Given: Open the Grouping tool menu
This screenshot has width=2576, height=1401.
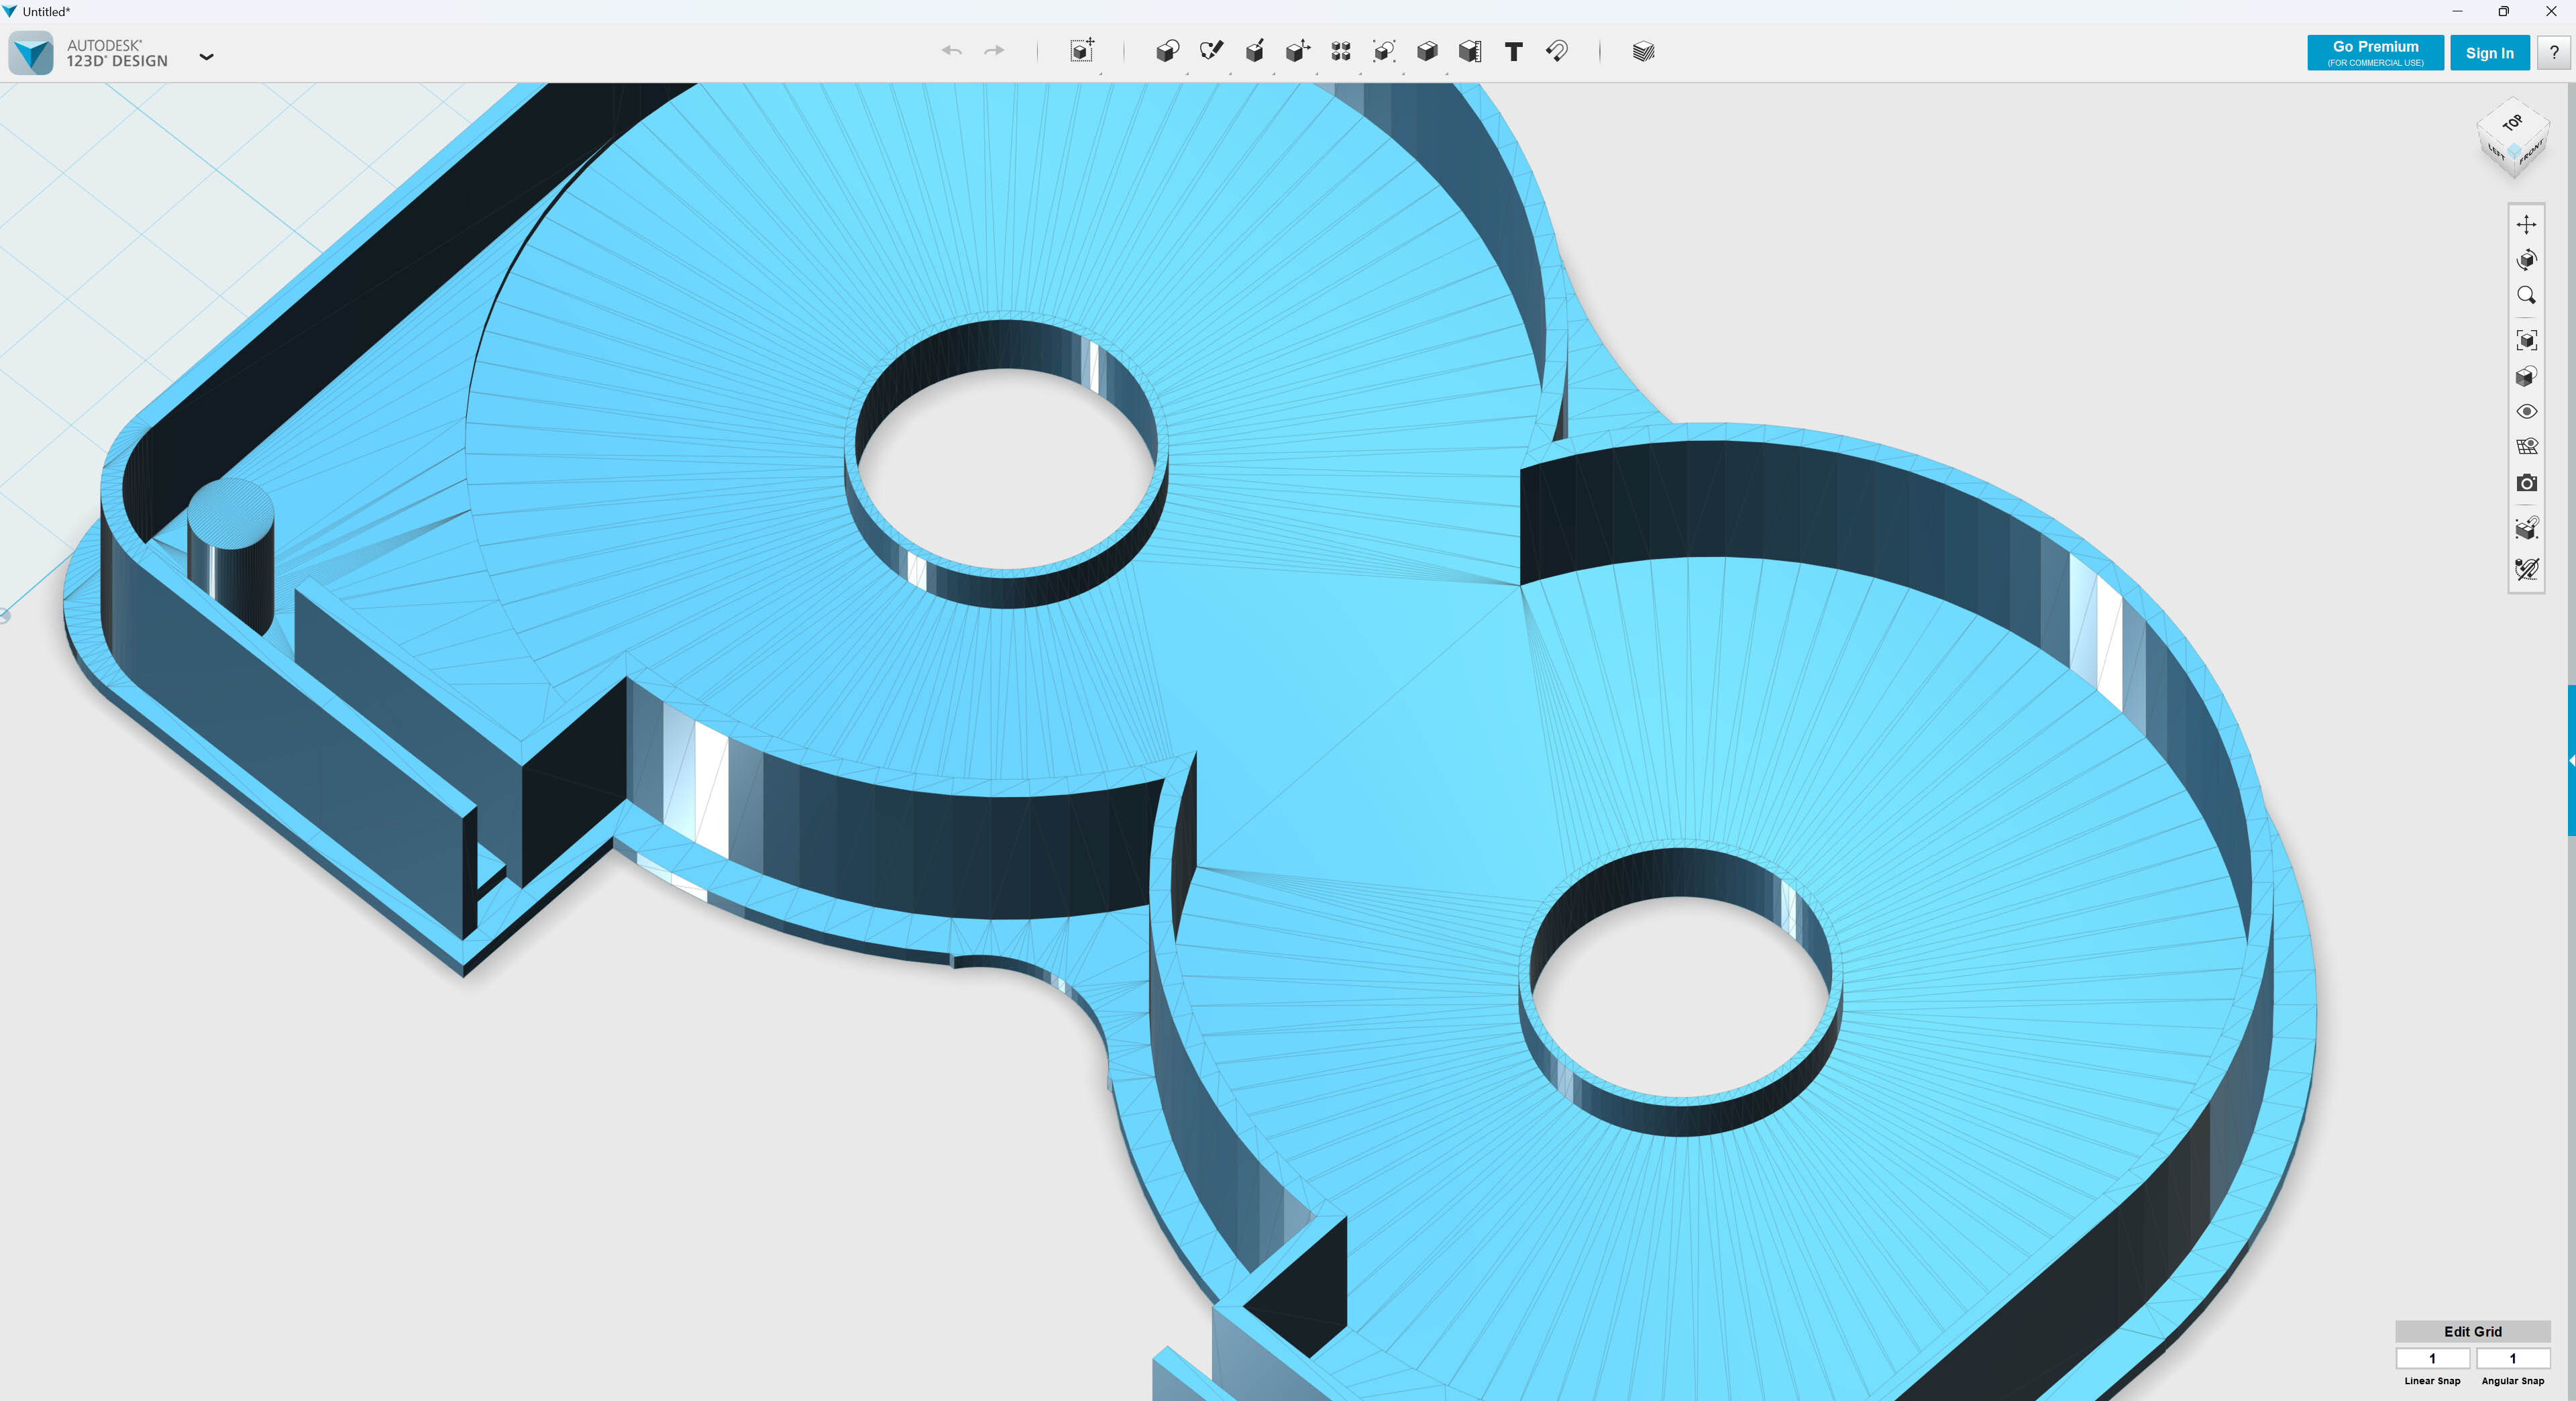Looking at the screenshot, I should tap(1384, 51).
